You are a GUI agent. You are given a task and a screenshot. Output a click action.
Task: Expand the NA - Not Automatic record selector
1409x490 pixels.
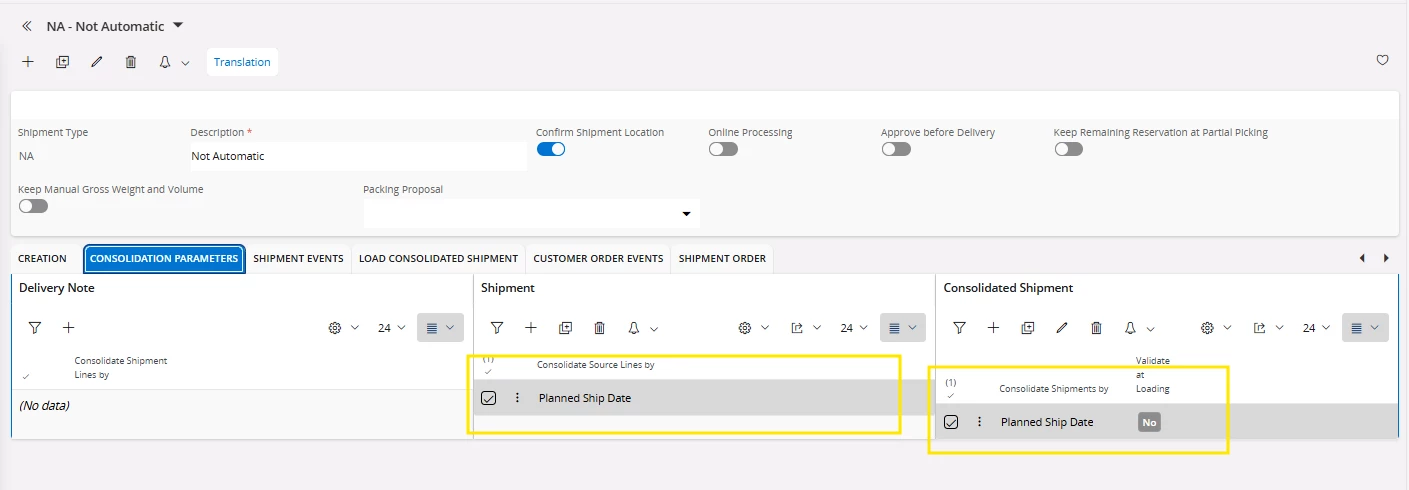coord(178,25)
